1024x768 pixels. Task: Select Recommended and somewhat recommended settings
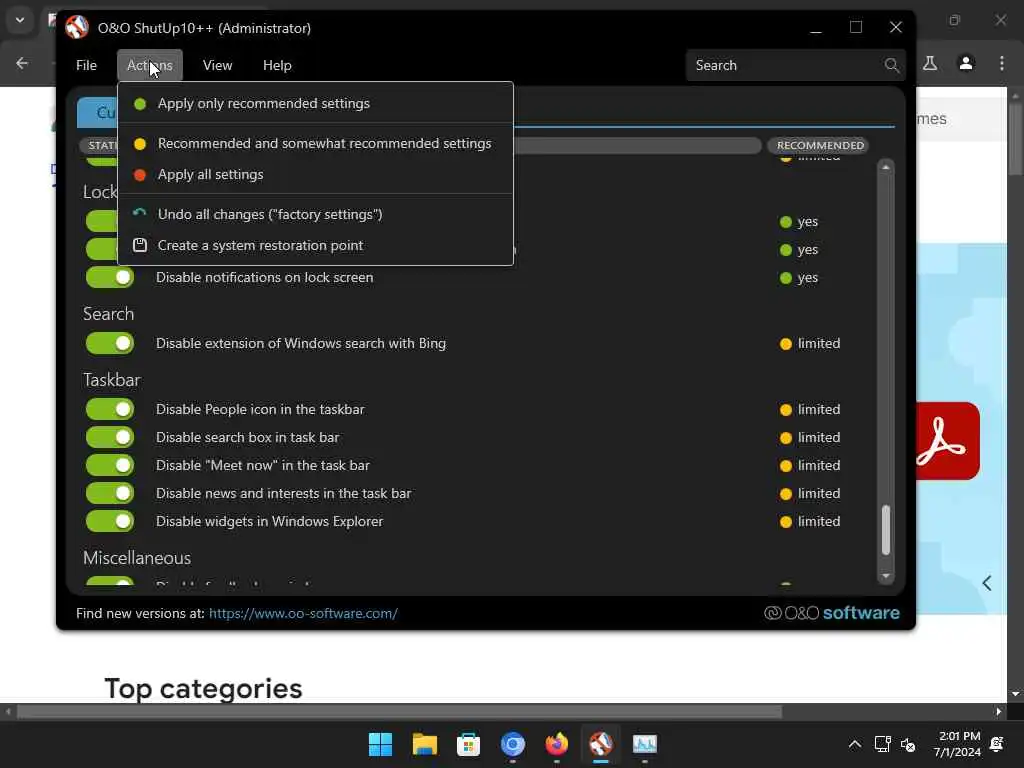pyautogui.click(x=315, y=143)
